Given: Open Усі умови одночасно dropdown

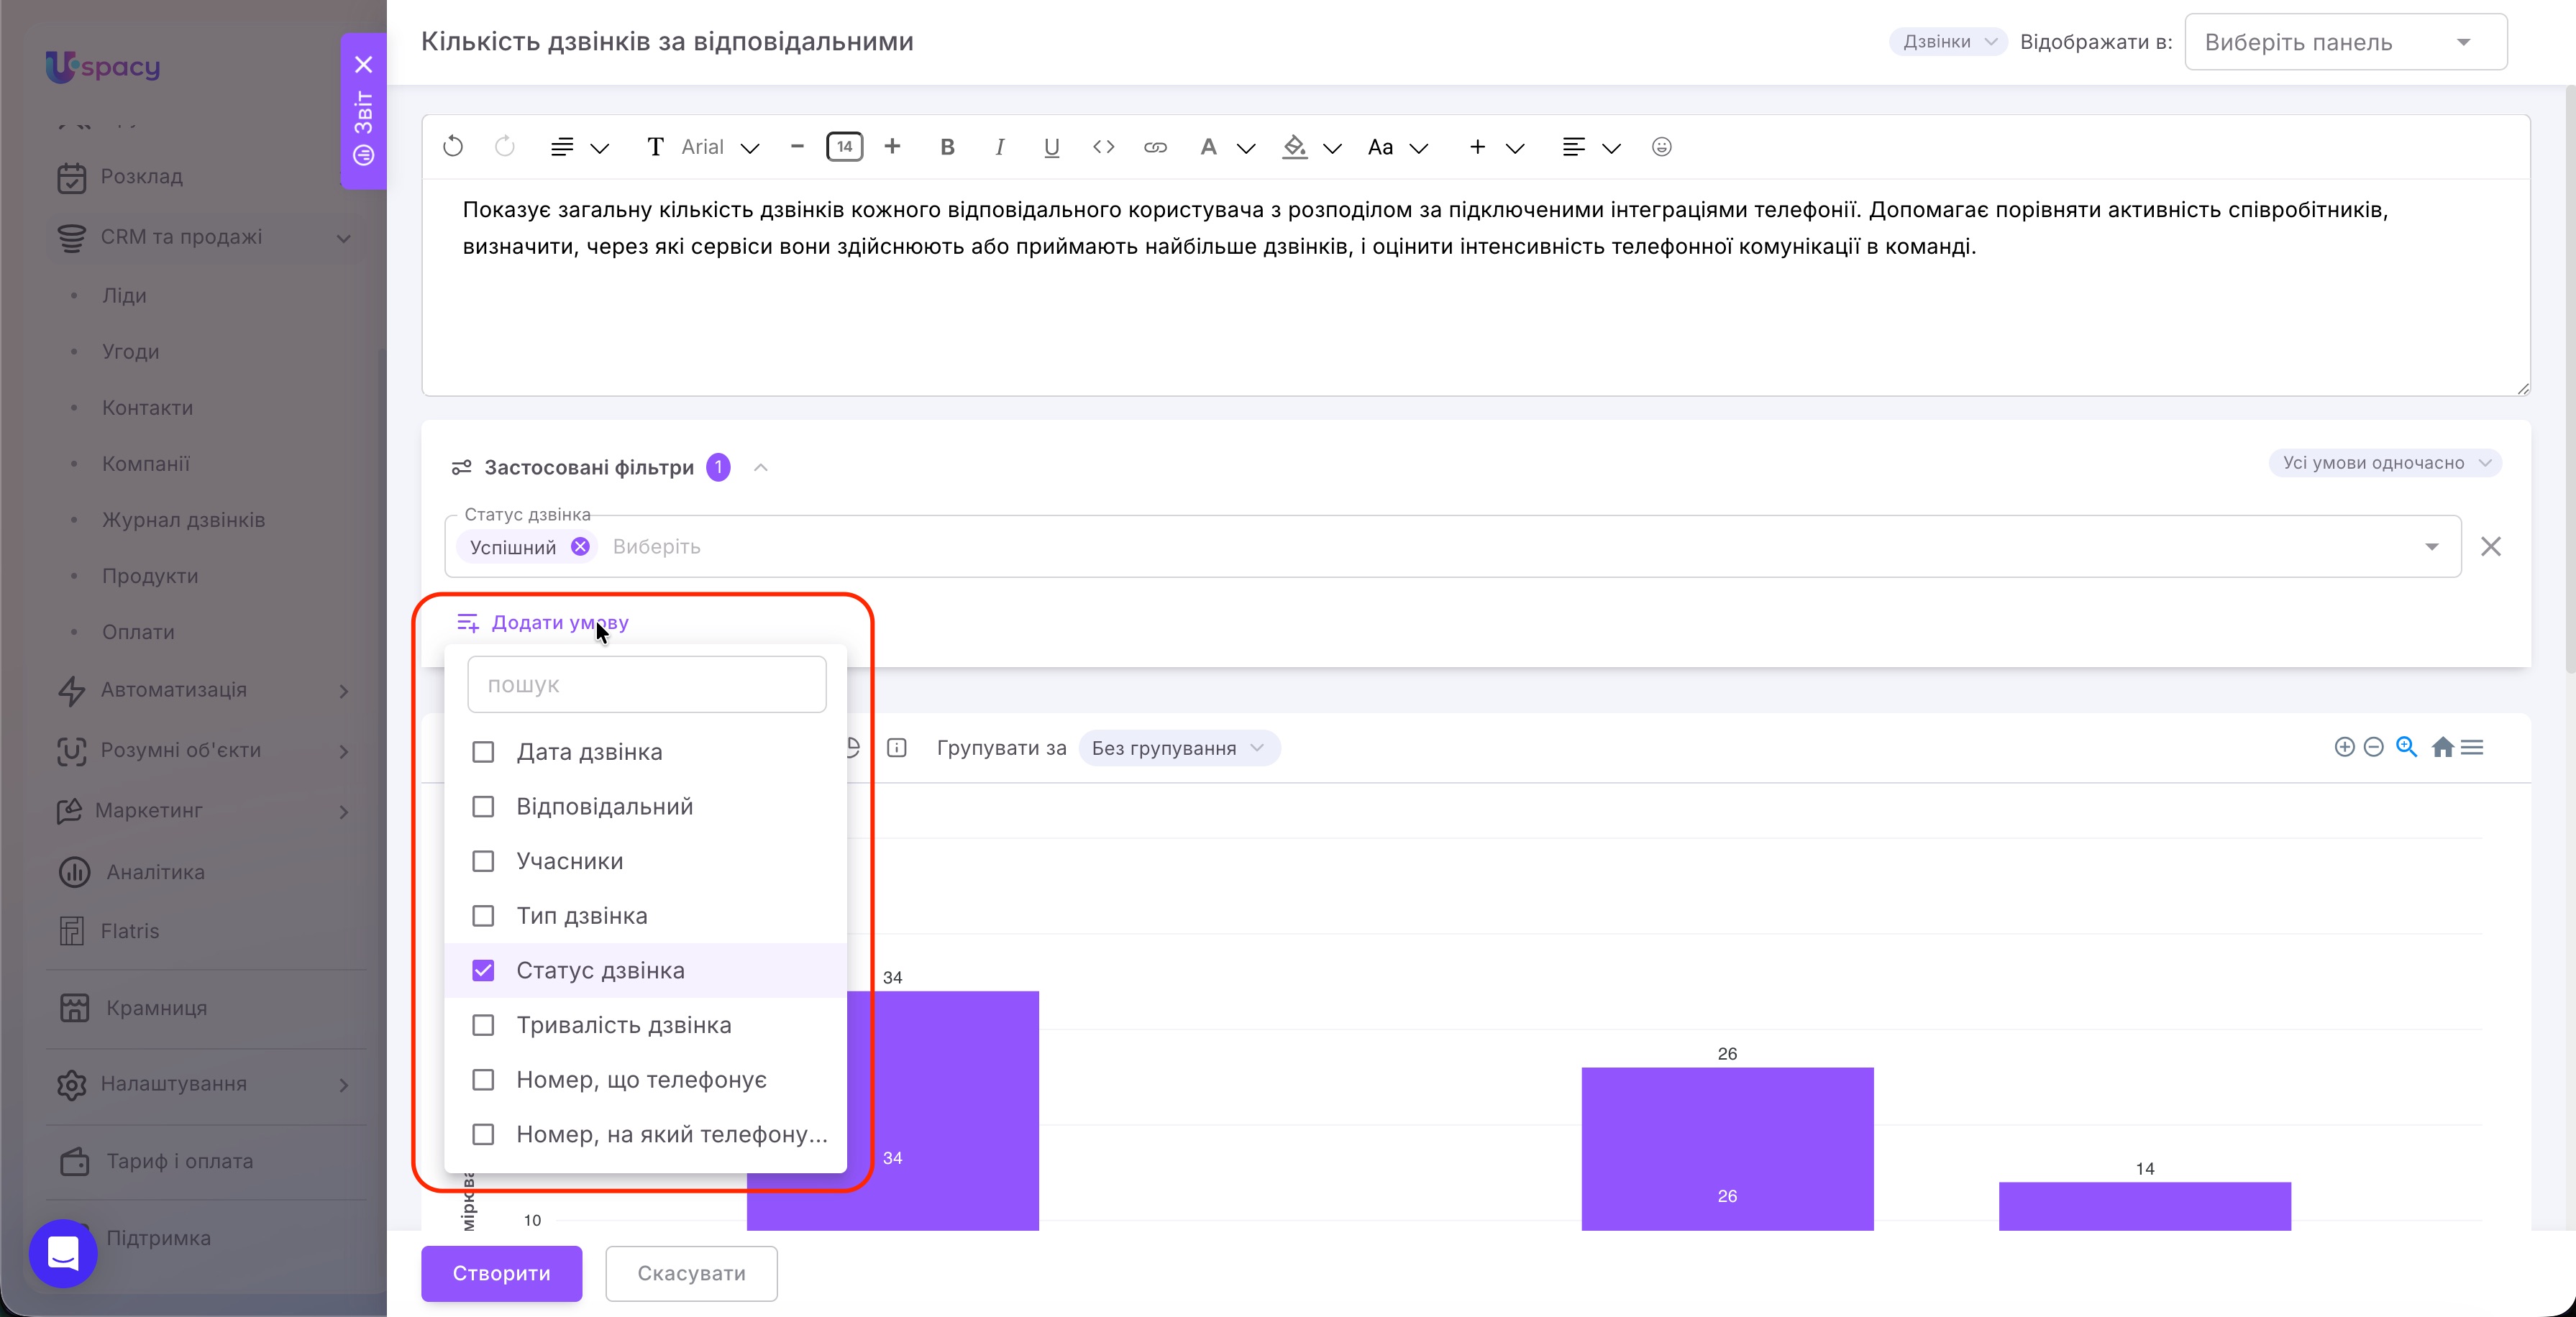Looking at the screenshot, I should (2385, 463).
